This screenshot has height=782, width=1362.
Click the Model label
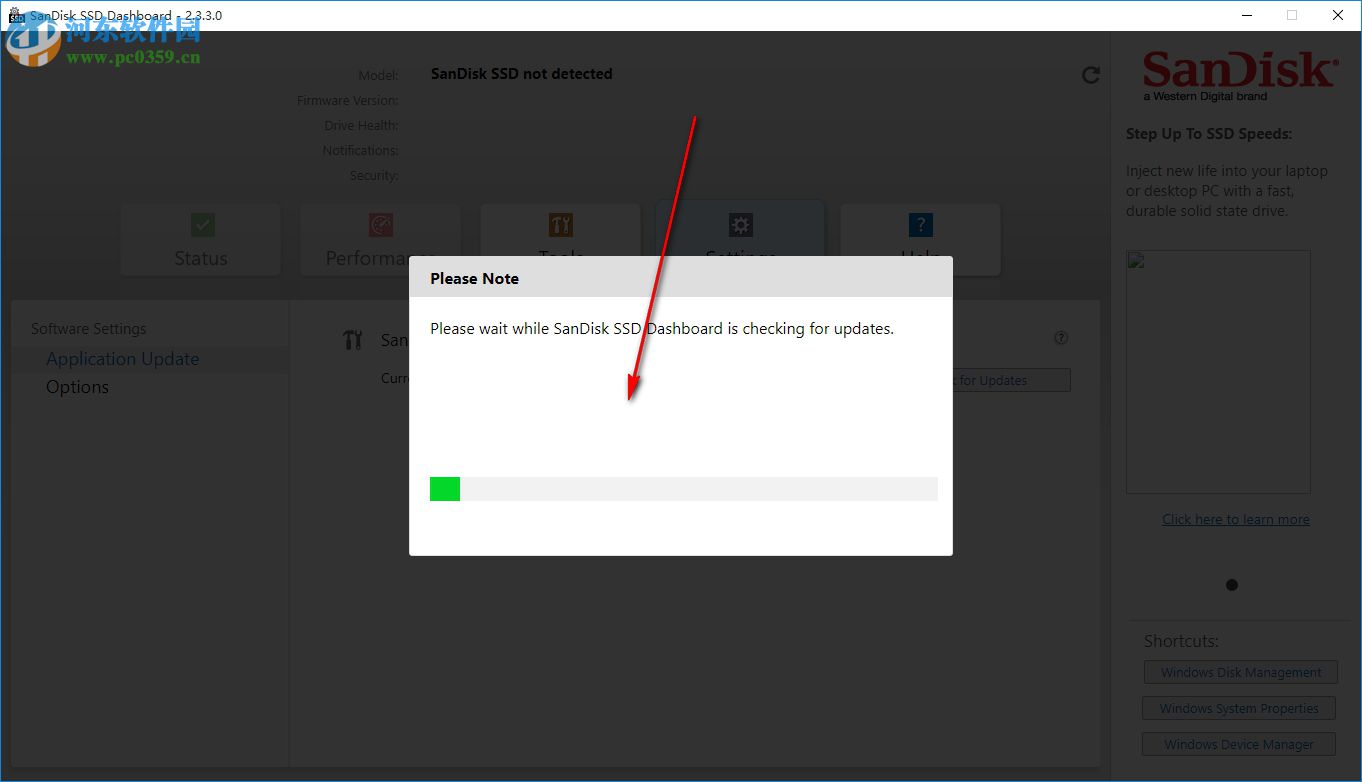pyautogui.click(x=378, y=76)
